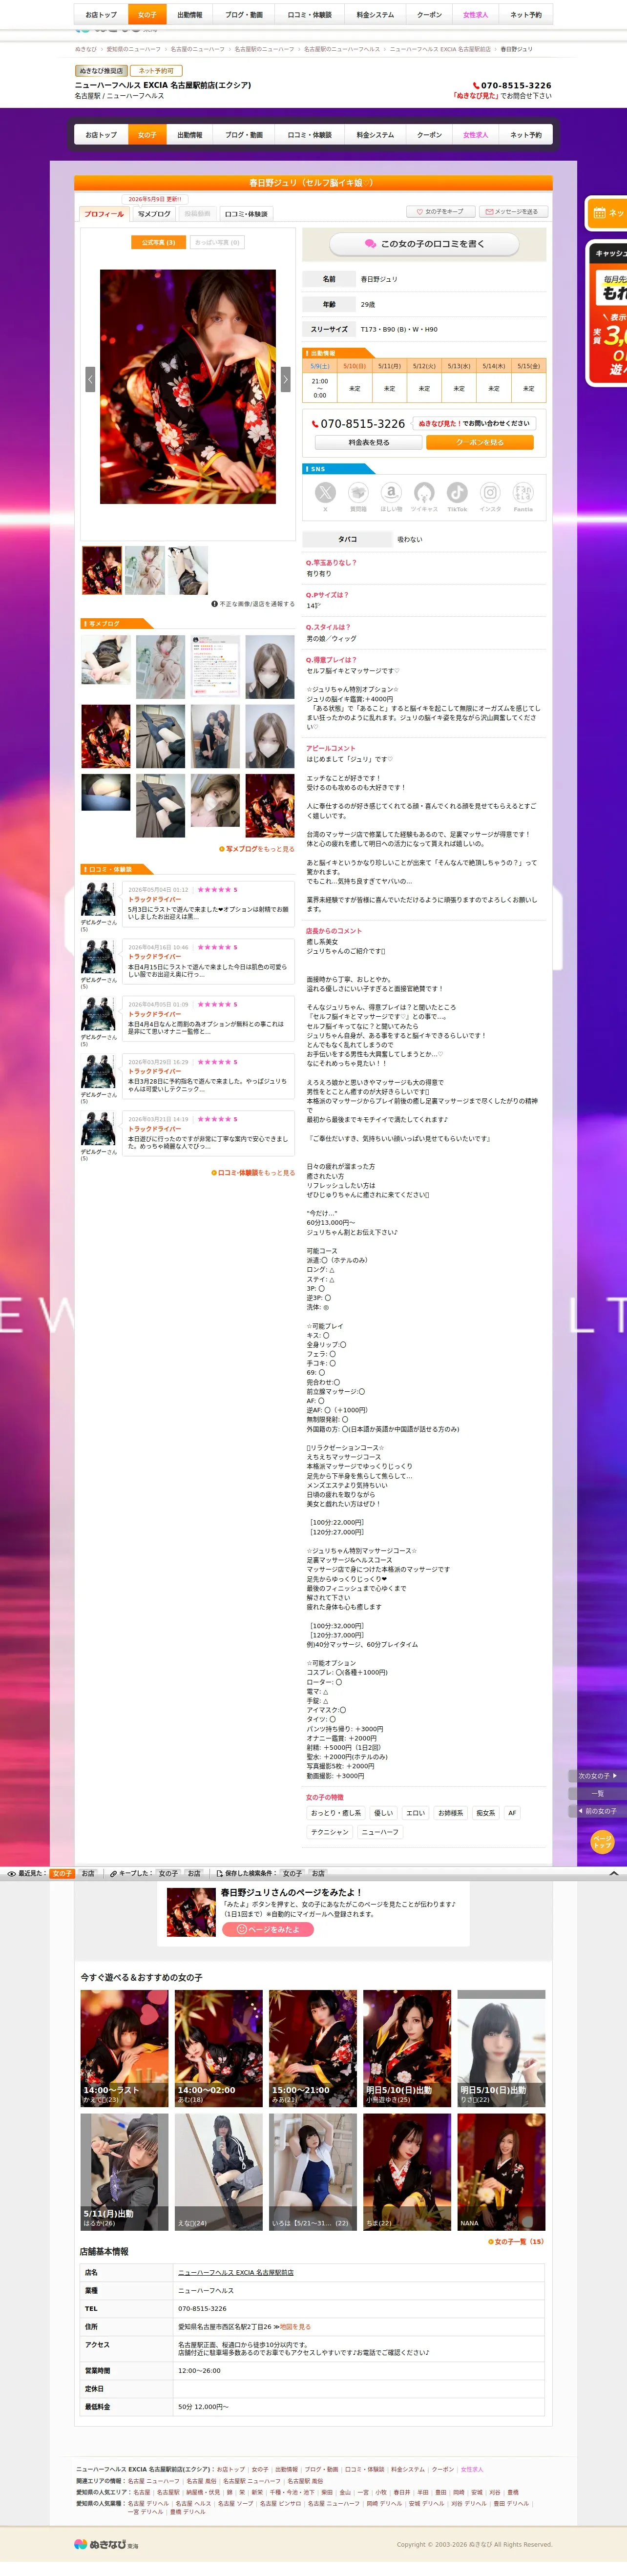The height and width of the screenshot is (2576, 627).
Task: Toggle 女の子 next to 保存した検索条件
Action: (x=292, y=1873)
